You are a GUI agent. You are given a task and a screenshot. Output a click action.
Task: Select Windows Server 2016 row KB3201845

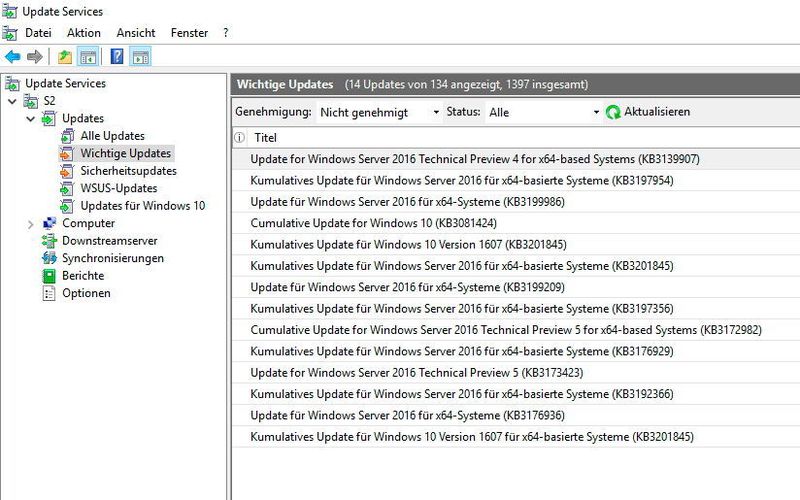(x=516, y=266)
